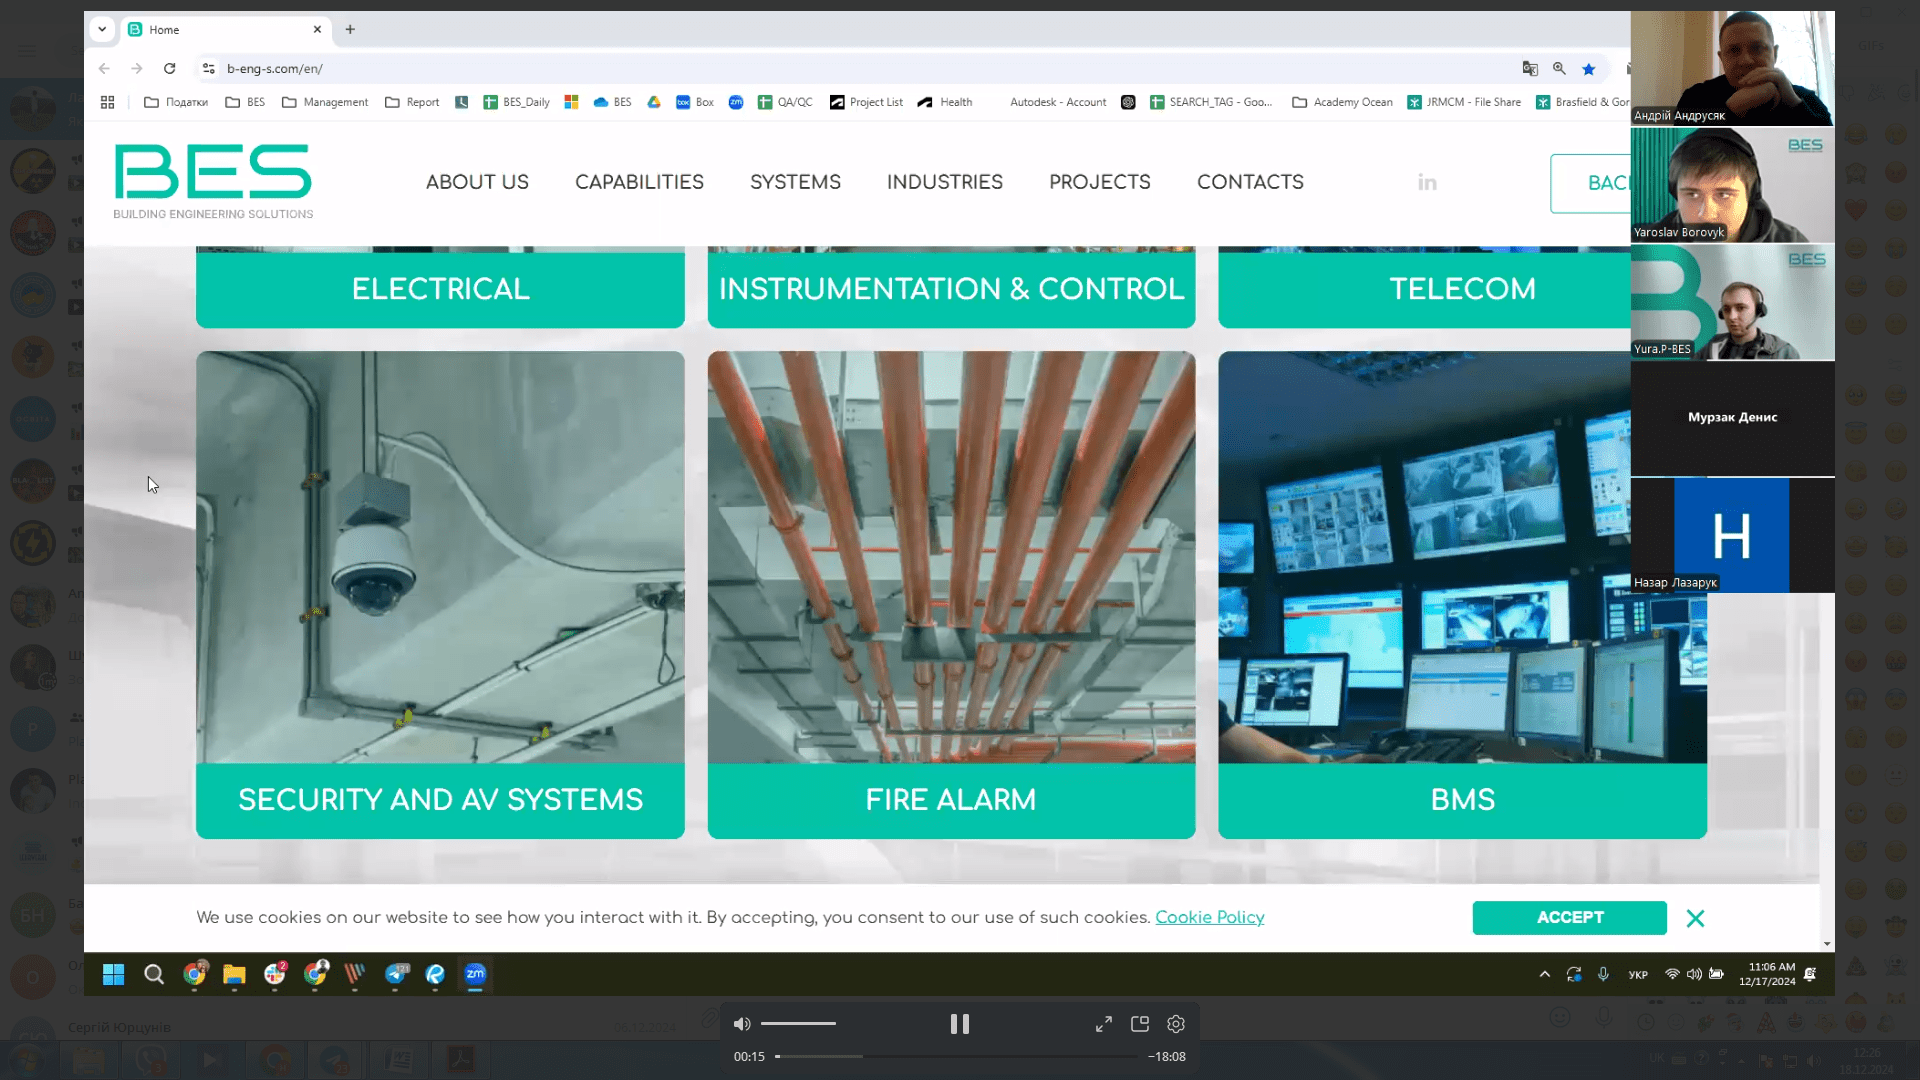Screen dimensions: 1920x1080
Task: Toggle the picture-in-picture icon
Action: 1140,1024
